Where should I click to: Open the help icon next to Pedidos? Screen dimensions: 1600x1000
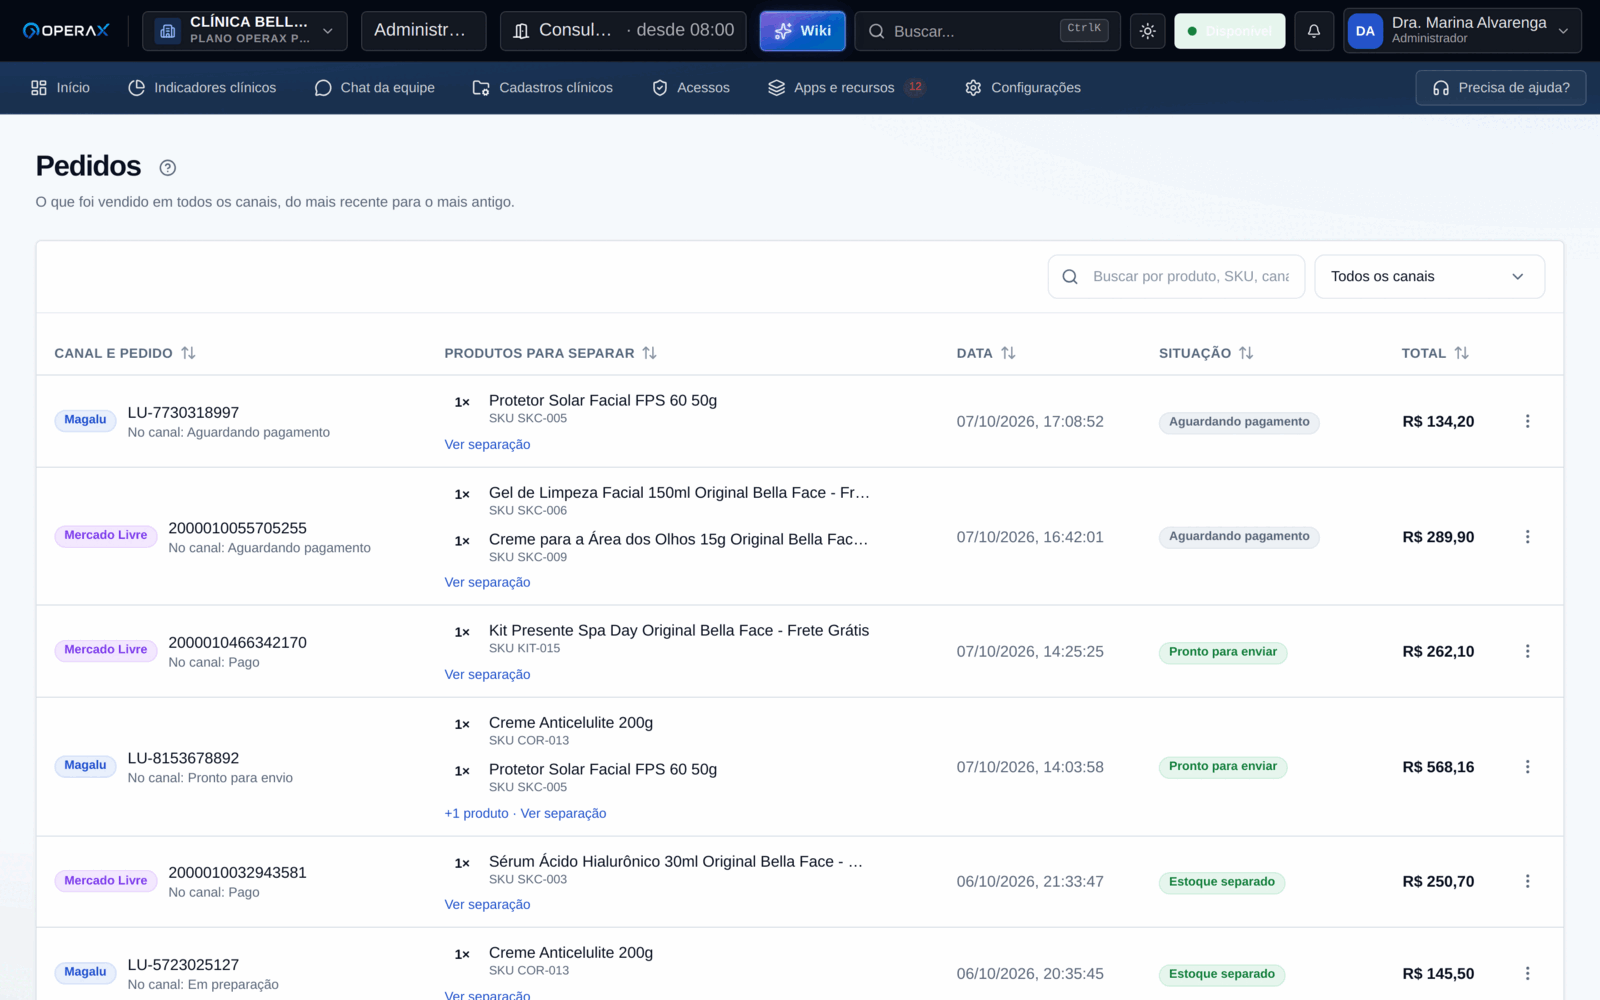pos(168,167)
